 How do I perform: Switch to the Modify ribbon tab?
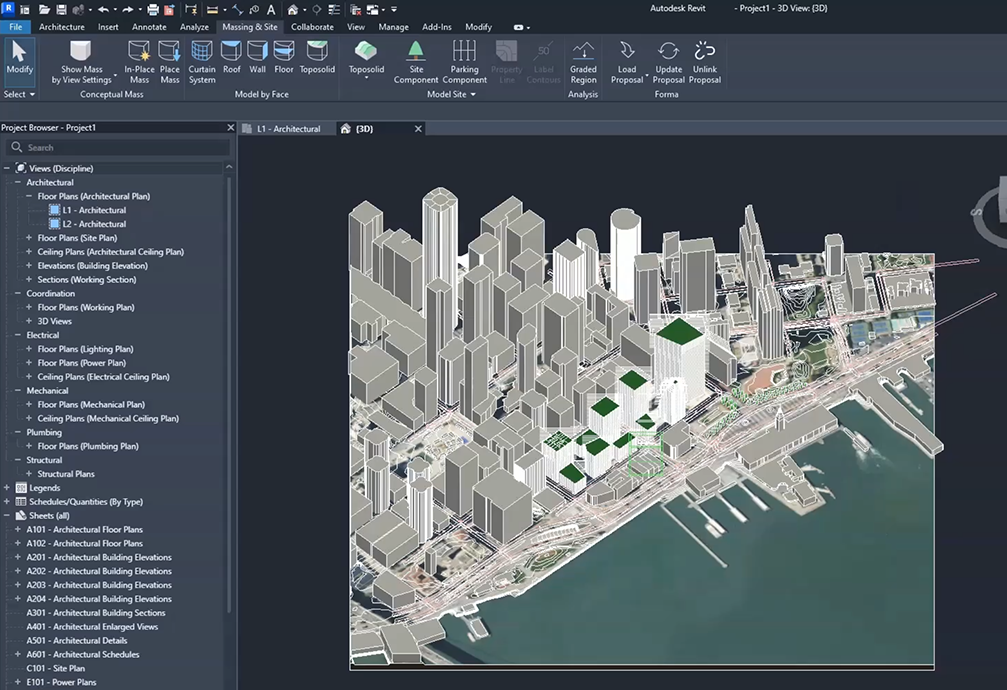click(x=478, y=27)
